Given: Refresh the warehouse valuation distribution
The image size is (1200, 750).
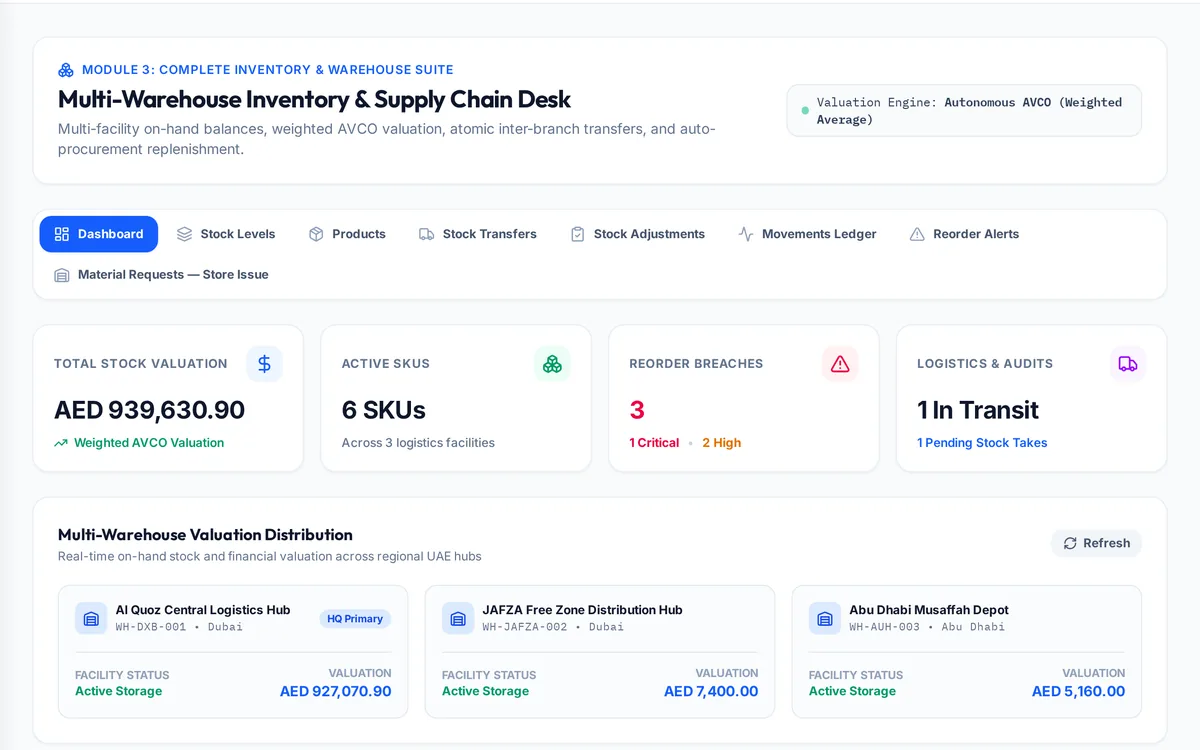Looking at the screenshot, I should (1096, 543).
